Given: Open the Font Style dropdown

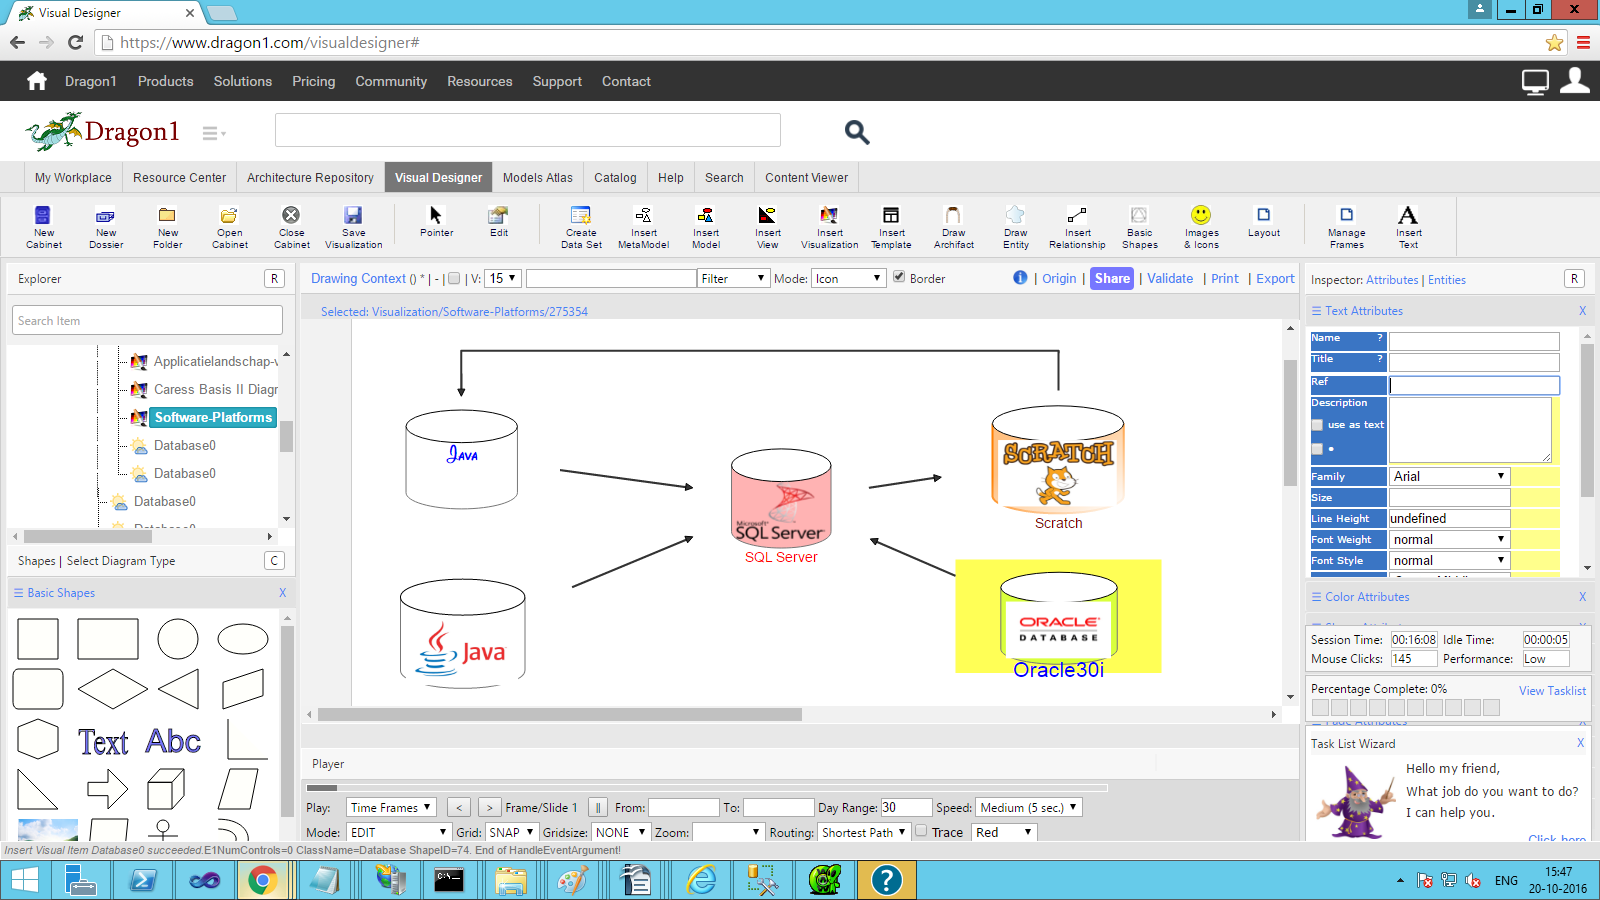Looking at the screenshot, I should (1449, 560).
